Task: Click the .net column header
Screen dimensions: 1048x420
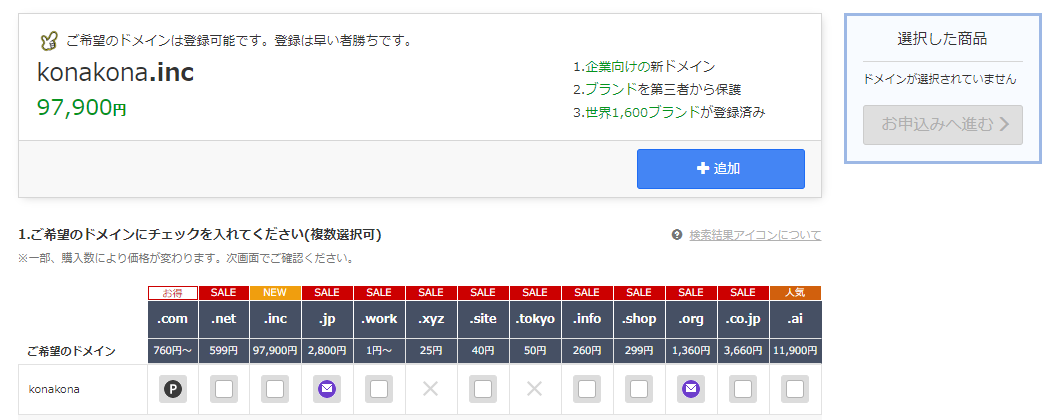Action: point(224,319)
